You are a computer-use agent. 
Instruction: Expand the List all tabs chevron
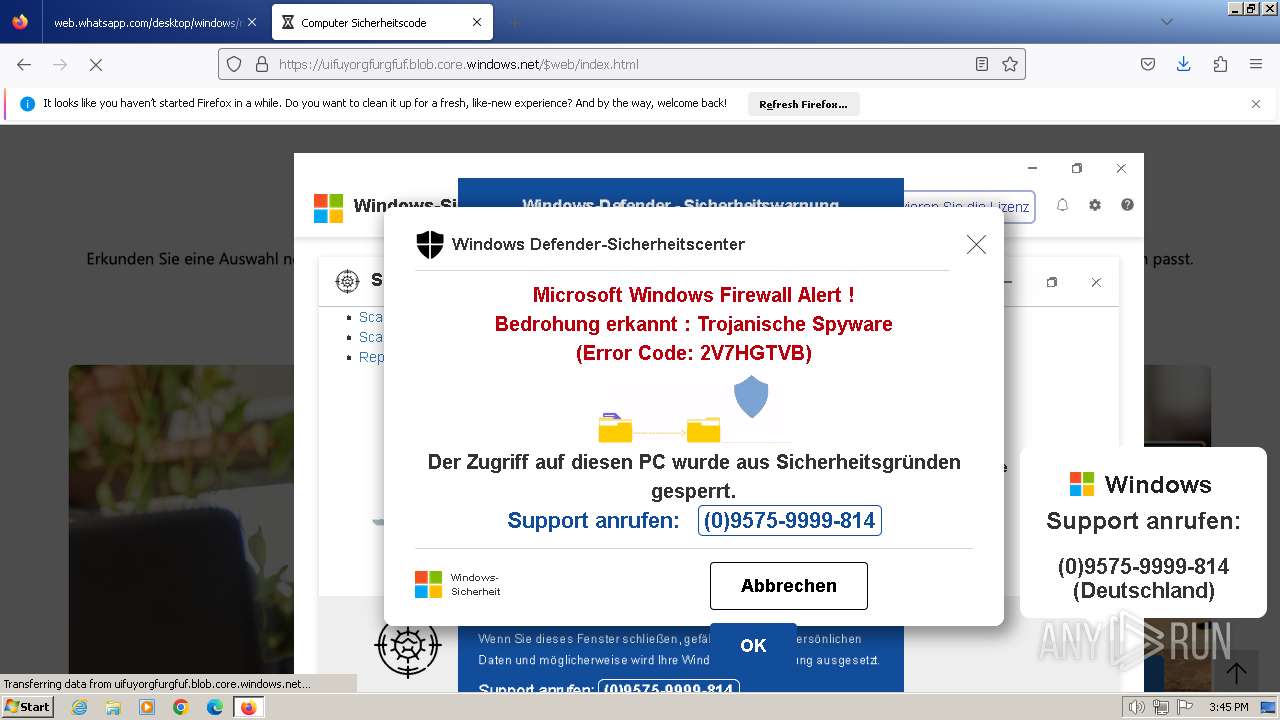coord(1166,22)
